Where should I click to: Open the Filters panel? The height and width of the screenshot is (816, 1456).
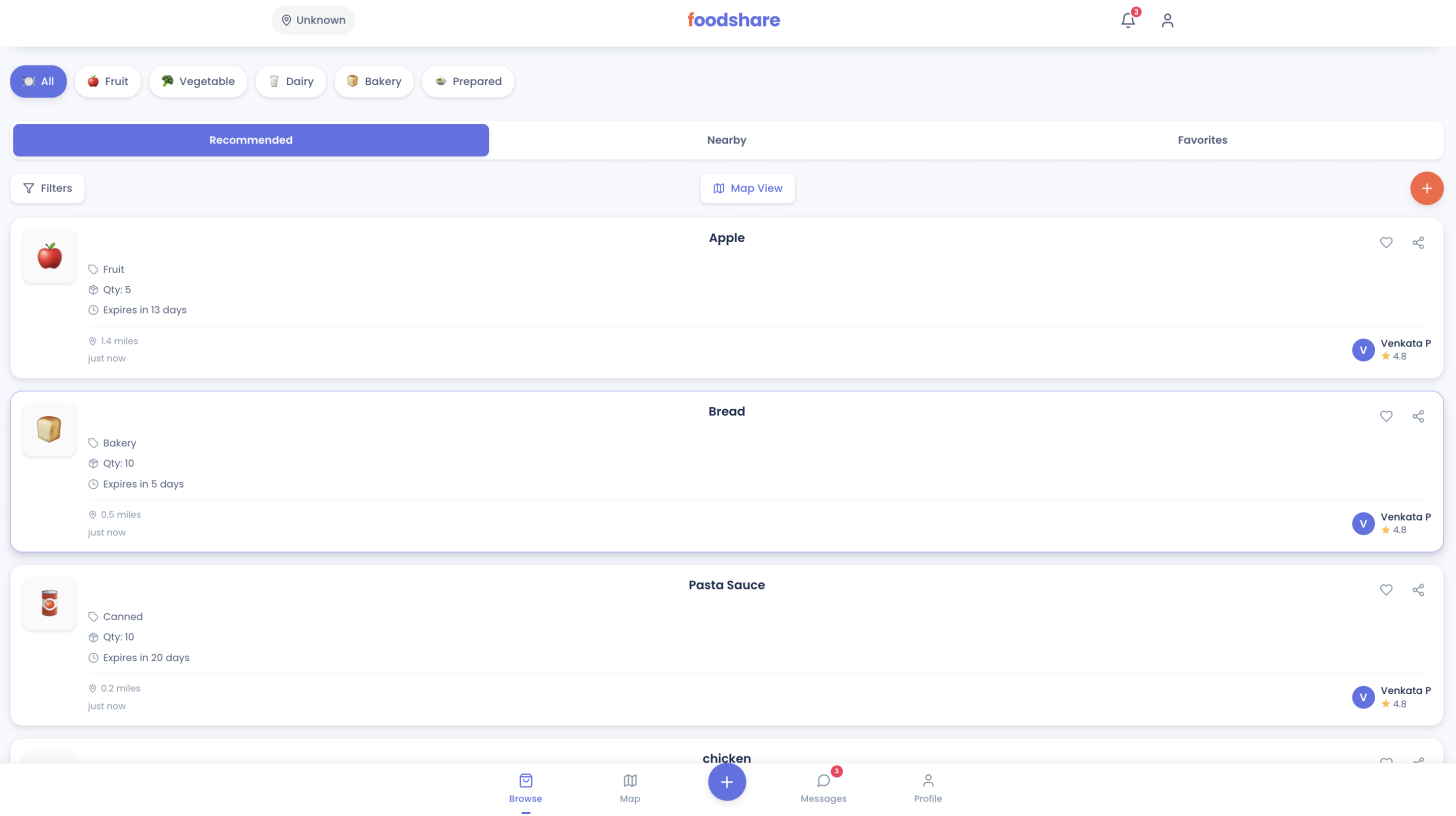tap(47, 188)
